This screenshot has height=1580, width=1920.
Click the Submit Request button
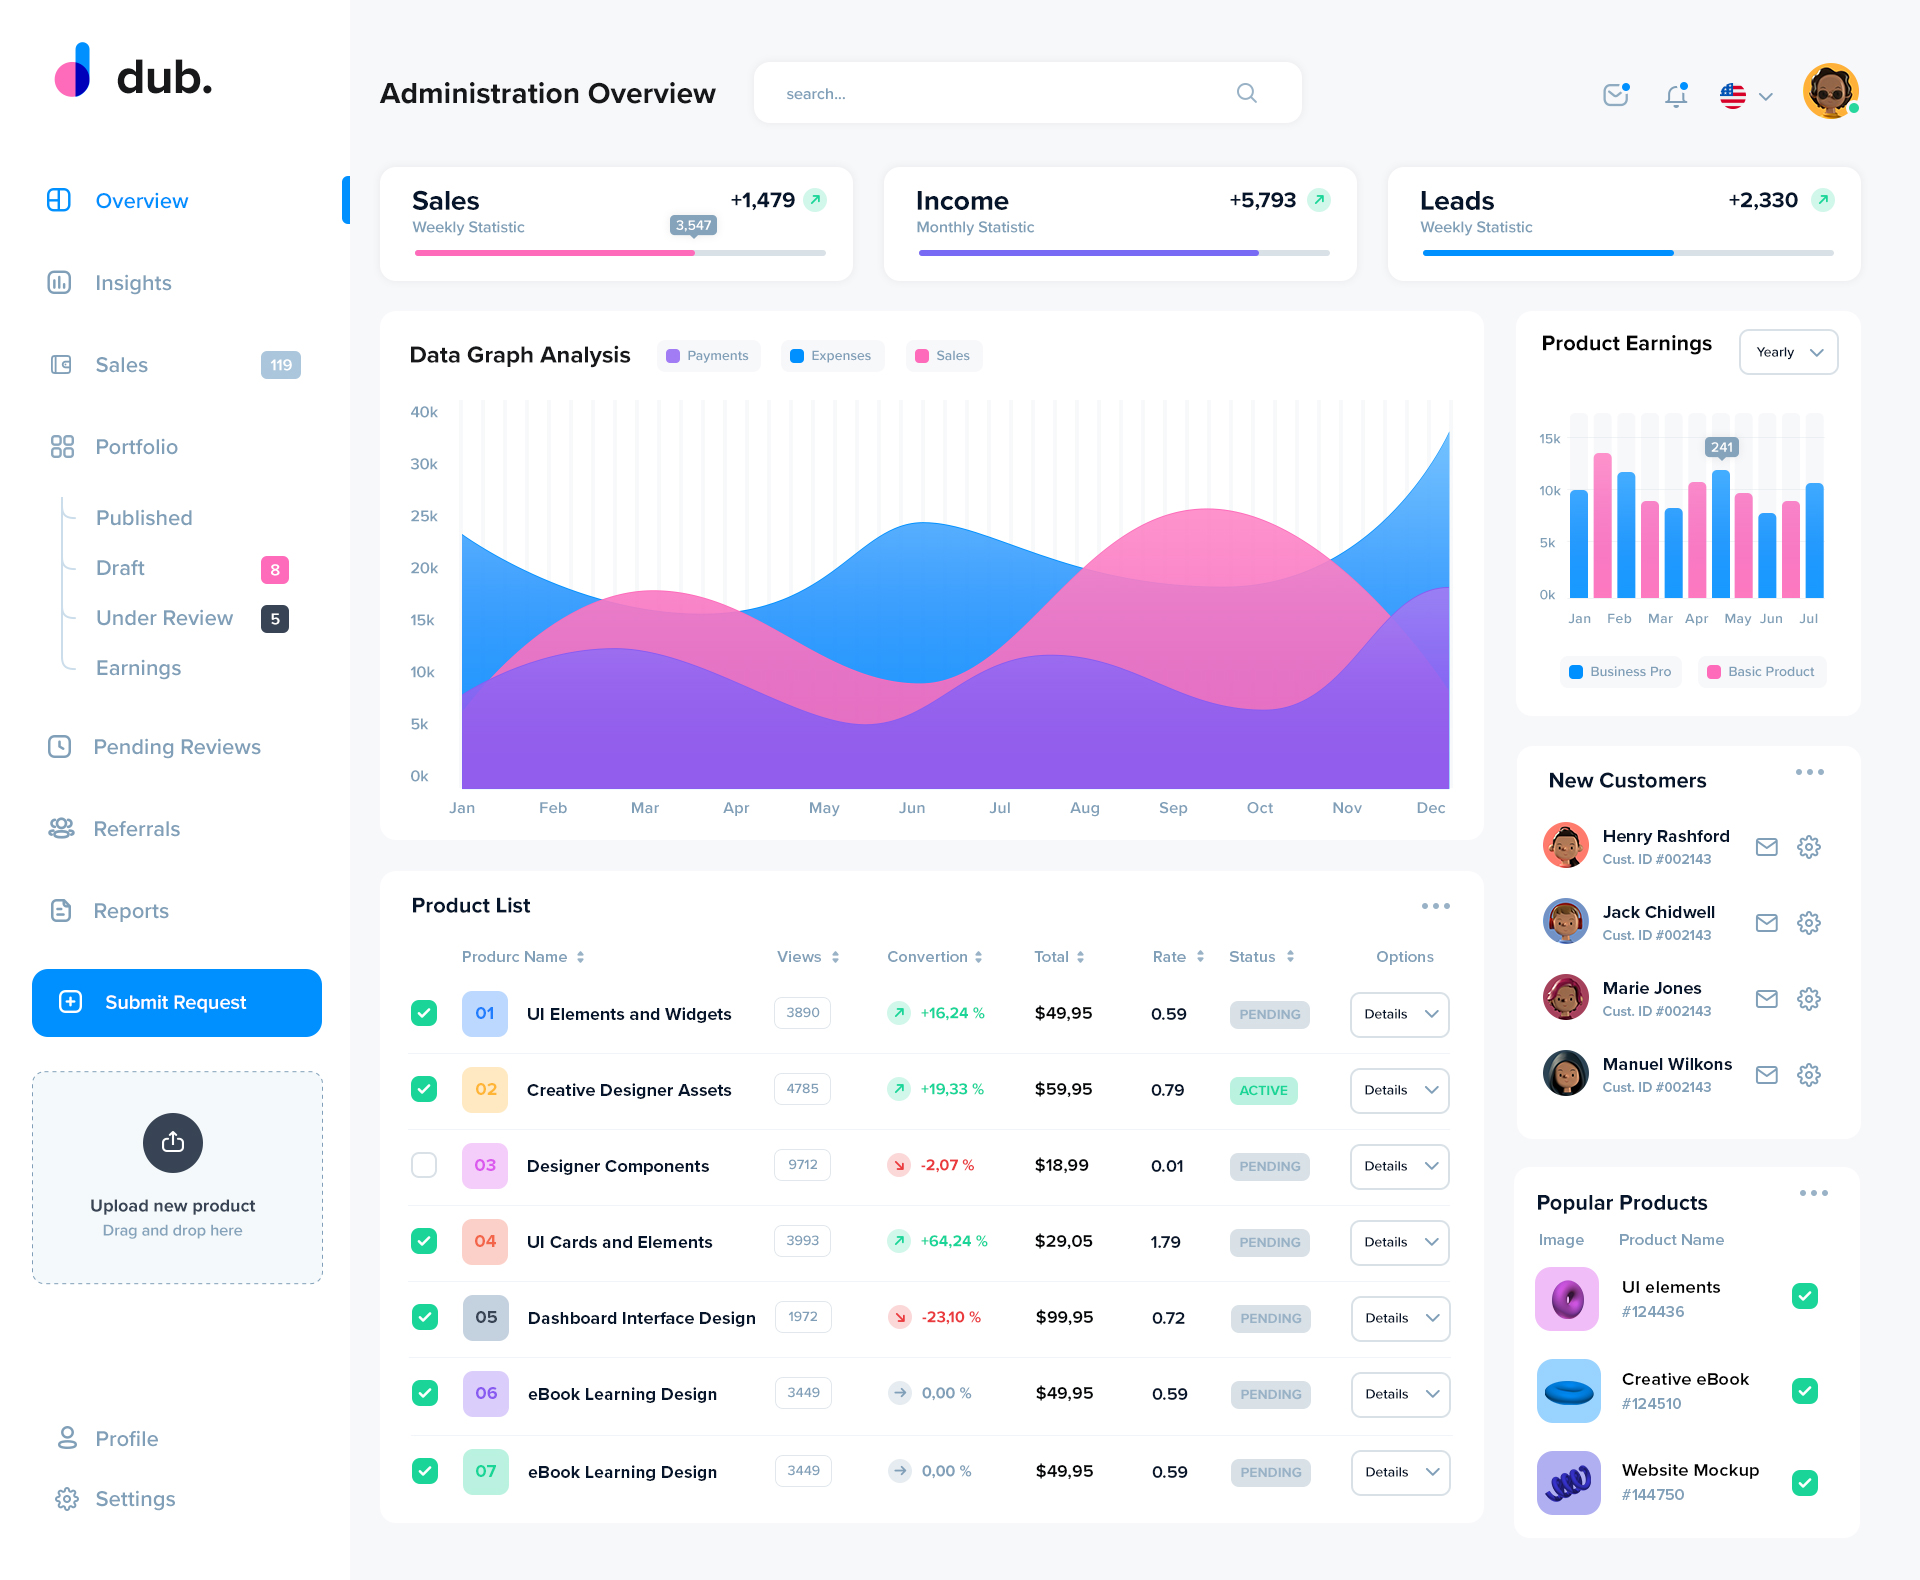pyautogui.click(x=175, y=1001)
